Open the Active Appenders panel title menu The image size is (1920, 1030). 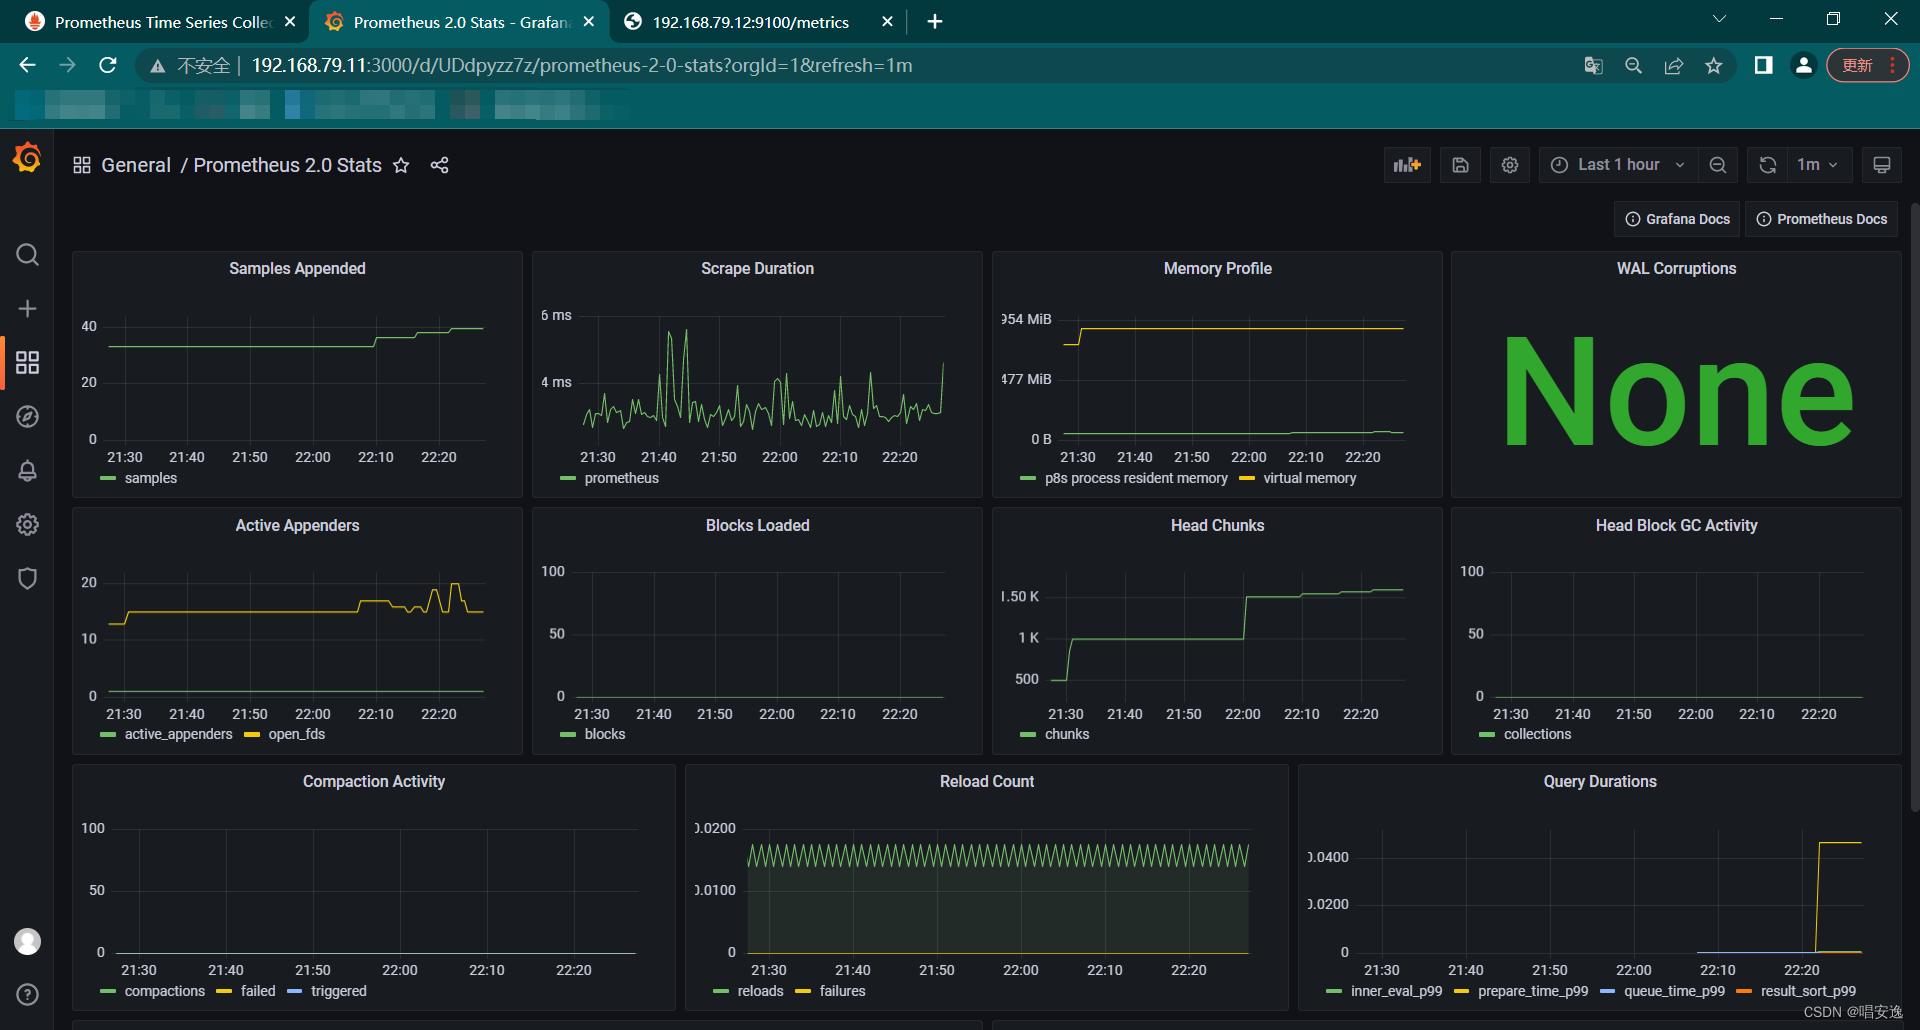click(x=297, y=525)
